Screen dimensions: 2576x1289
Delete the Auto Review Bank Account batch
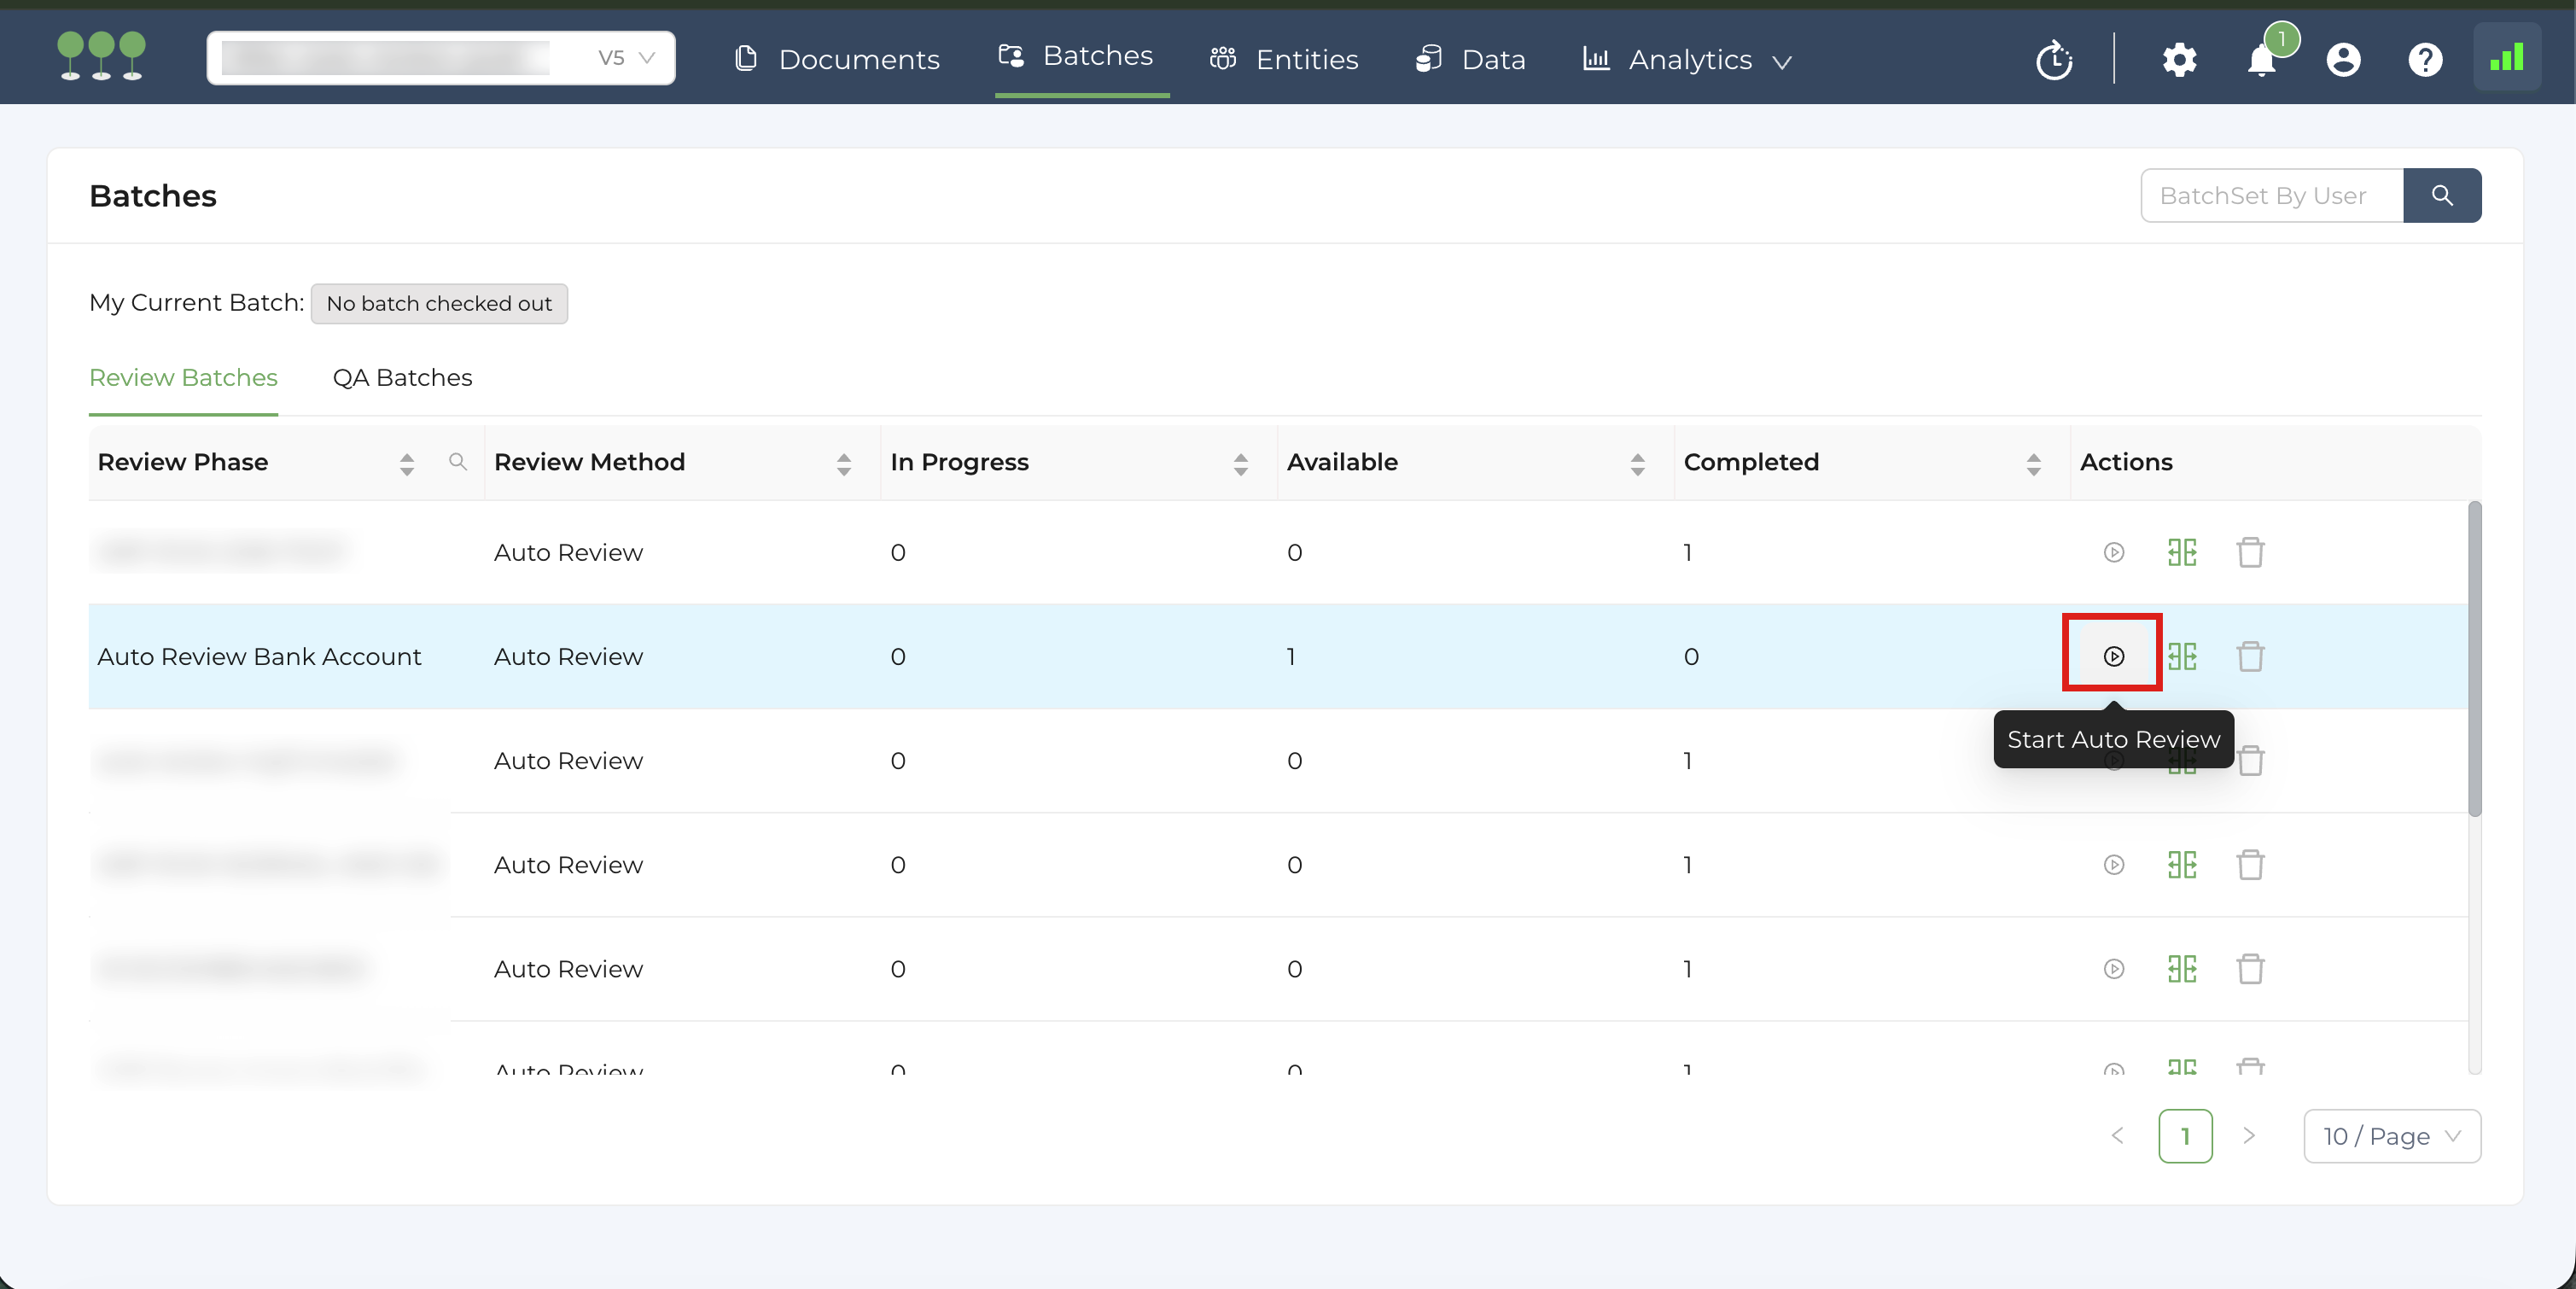[2250, 656]
